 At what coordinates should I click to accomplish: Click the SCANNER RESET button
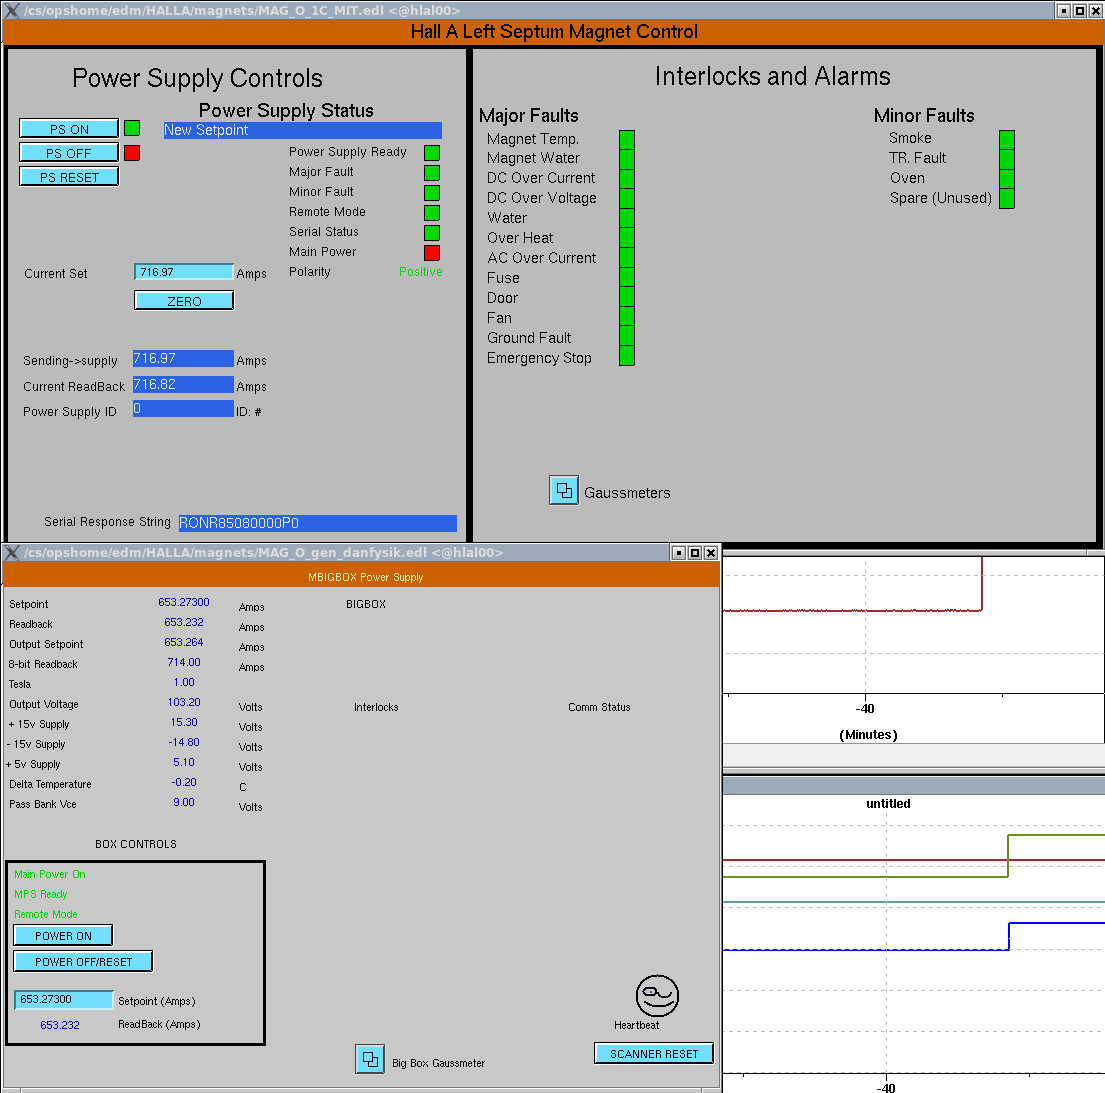point(654,1054)
